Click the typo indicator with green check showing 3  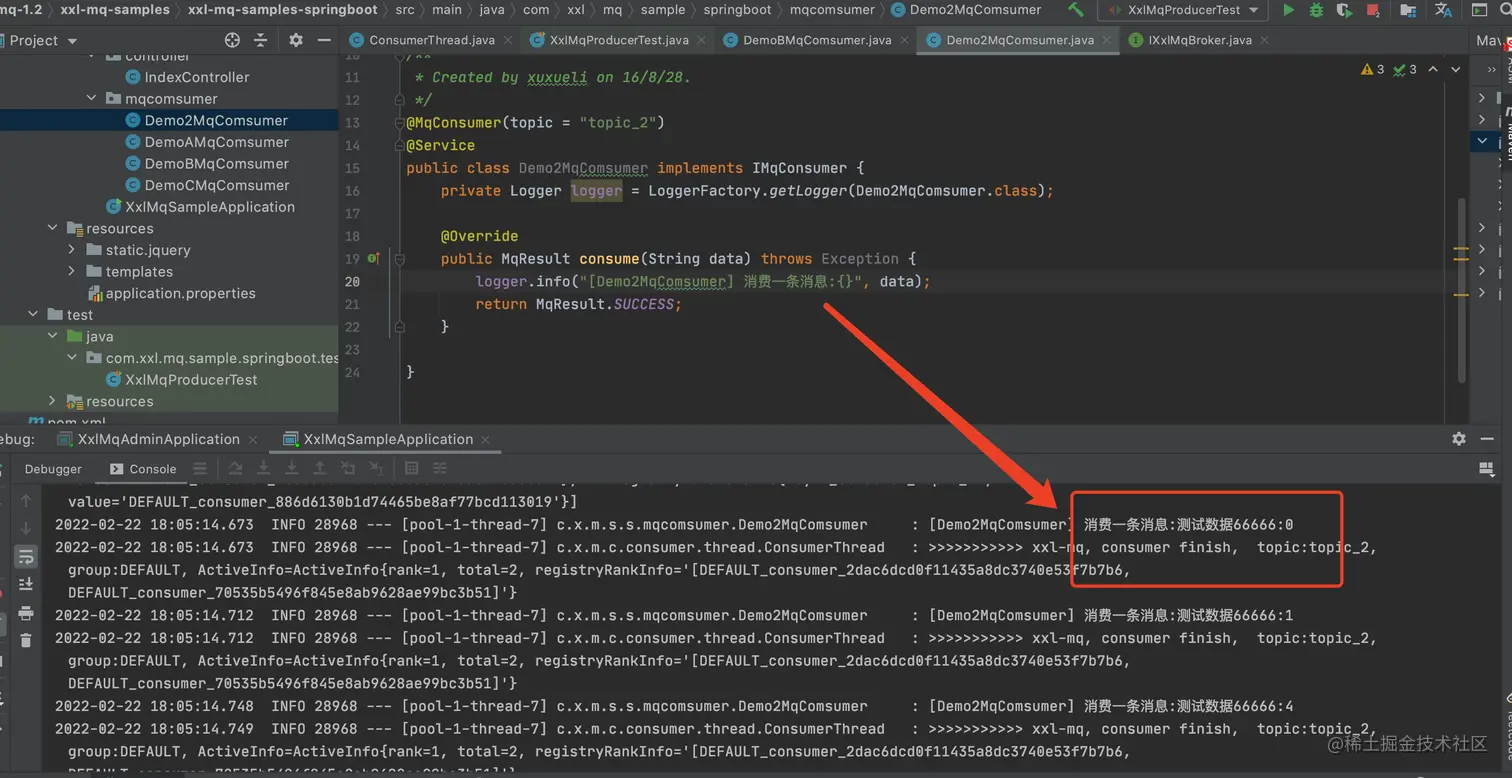click(1405, 69)
